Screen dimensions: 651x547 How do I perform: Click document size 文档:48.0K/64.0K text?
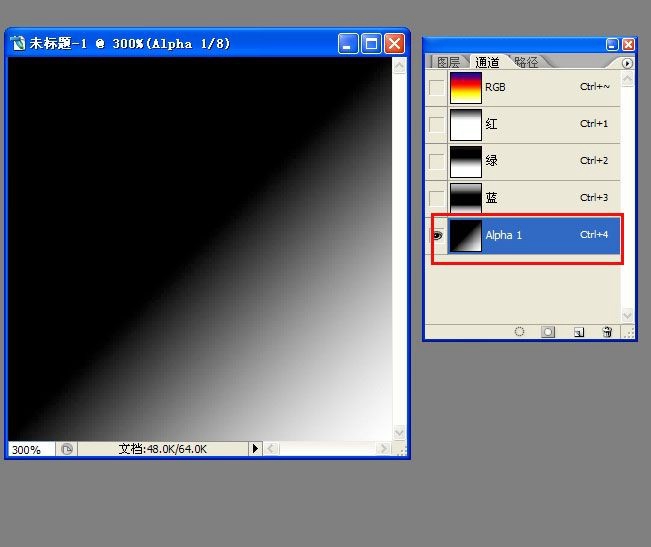(162, 449)
